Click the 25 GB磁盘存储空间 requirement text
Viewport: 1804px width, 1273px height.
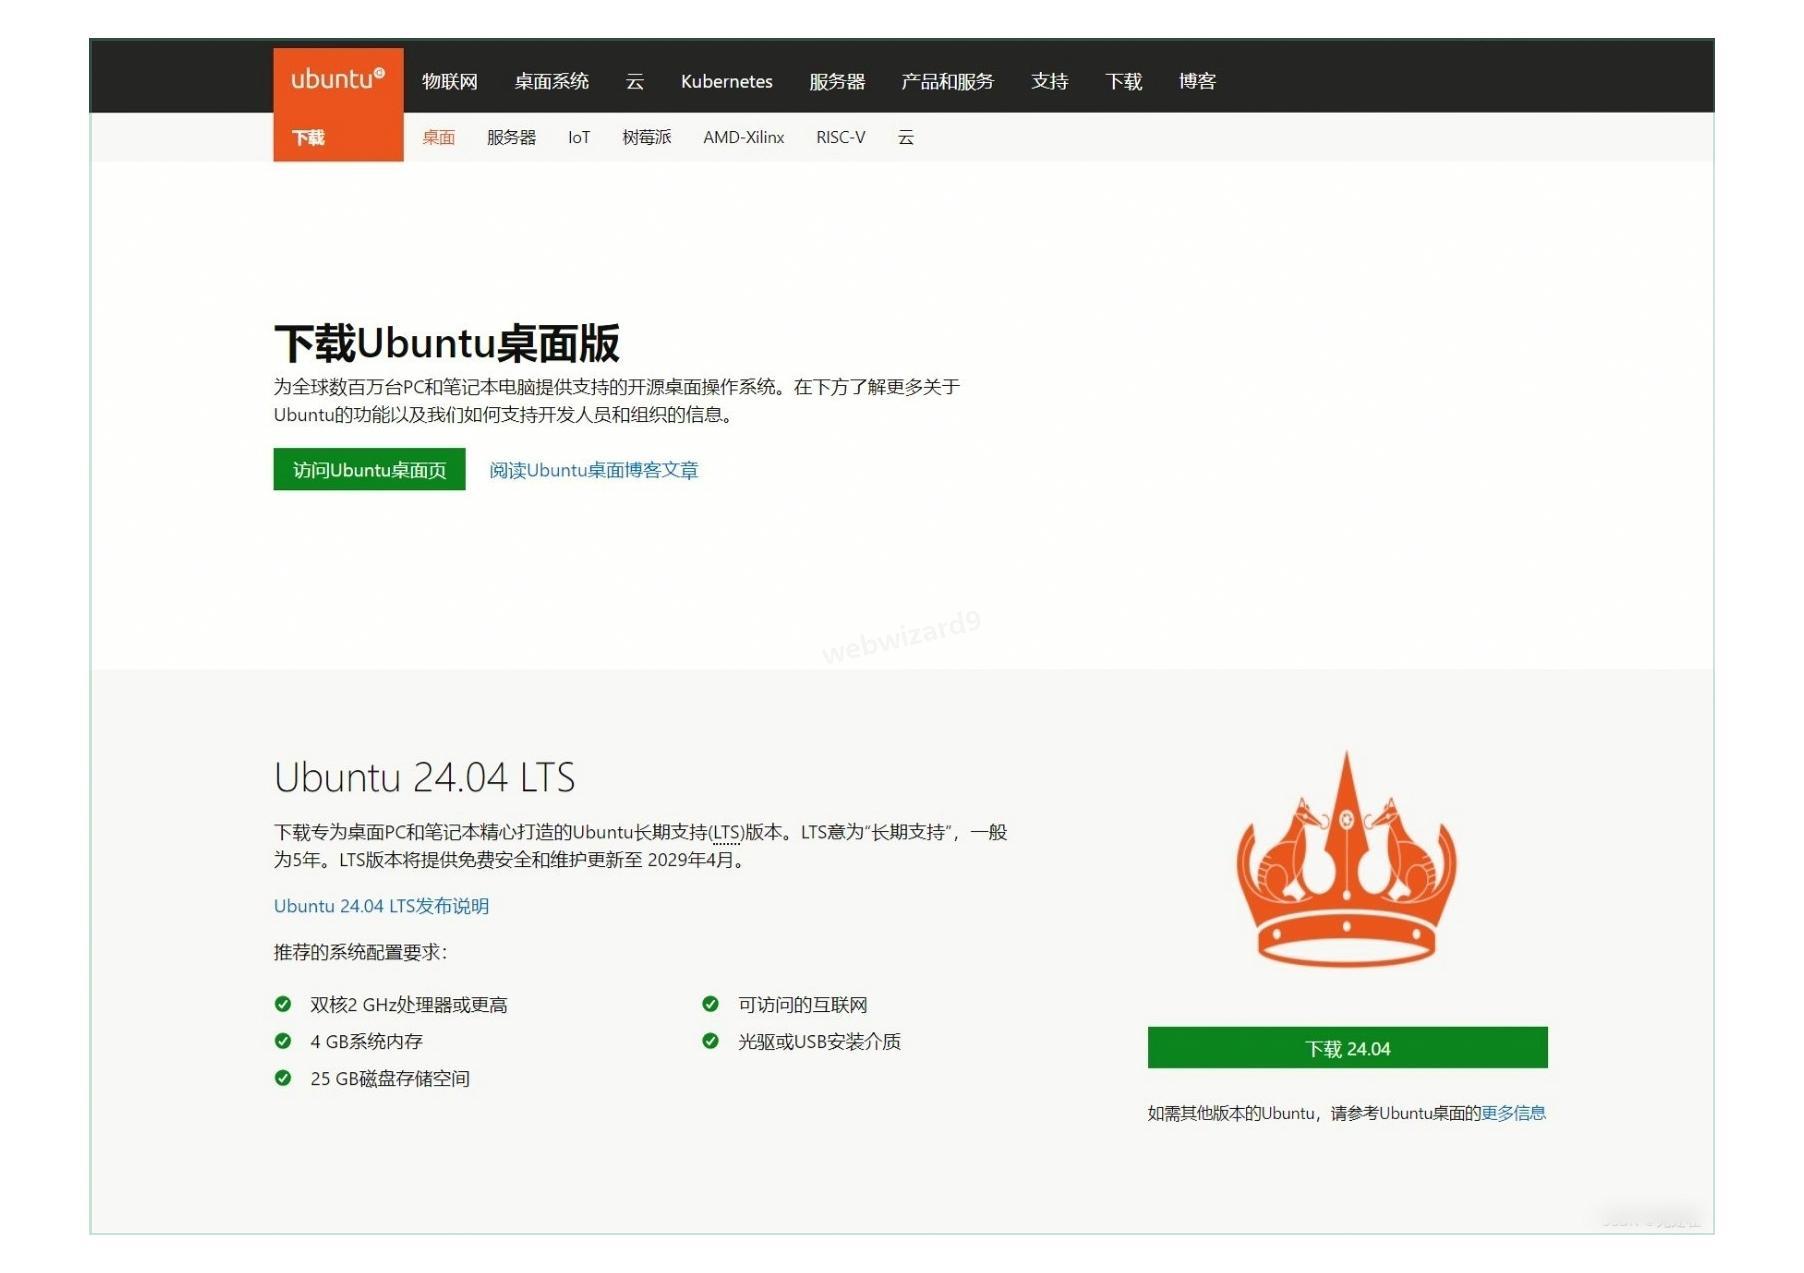pos(390,1079)
